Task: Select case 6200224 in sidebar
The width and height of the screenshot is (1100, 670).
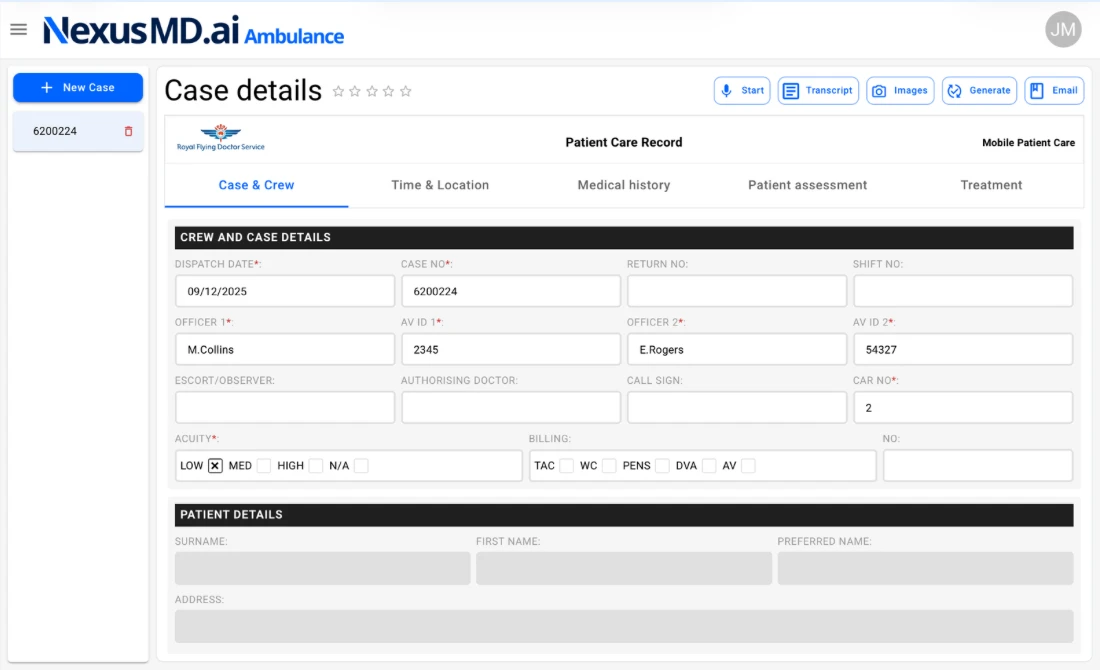Action: (78, 131)
